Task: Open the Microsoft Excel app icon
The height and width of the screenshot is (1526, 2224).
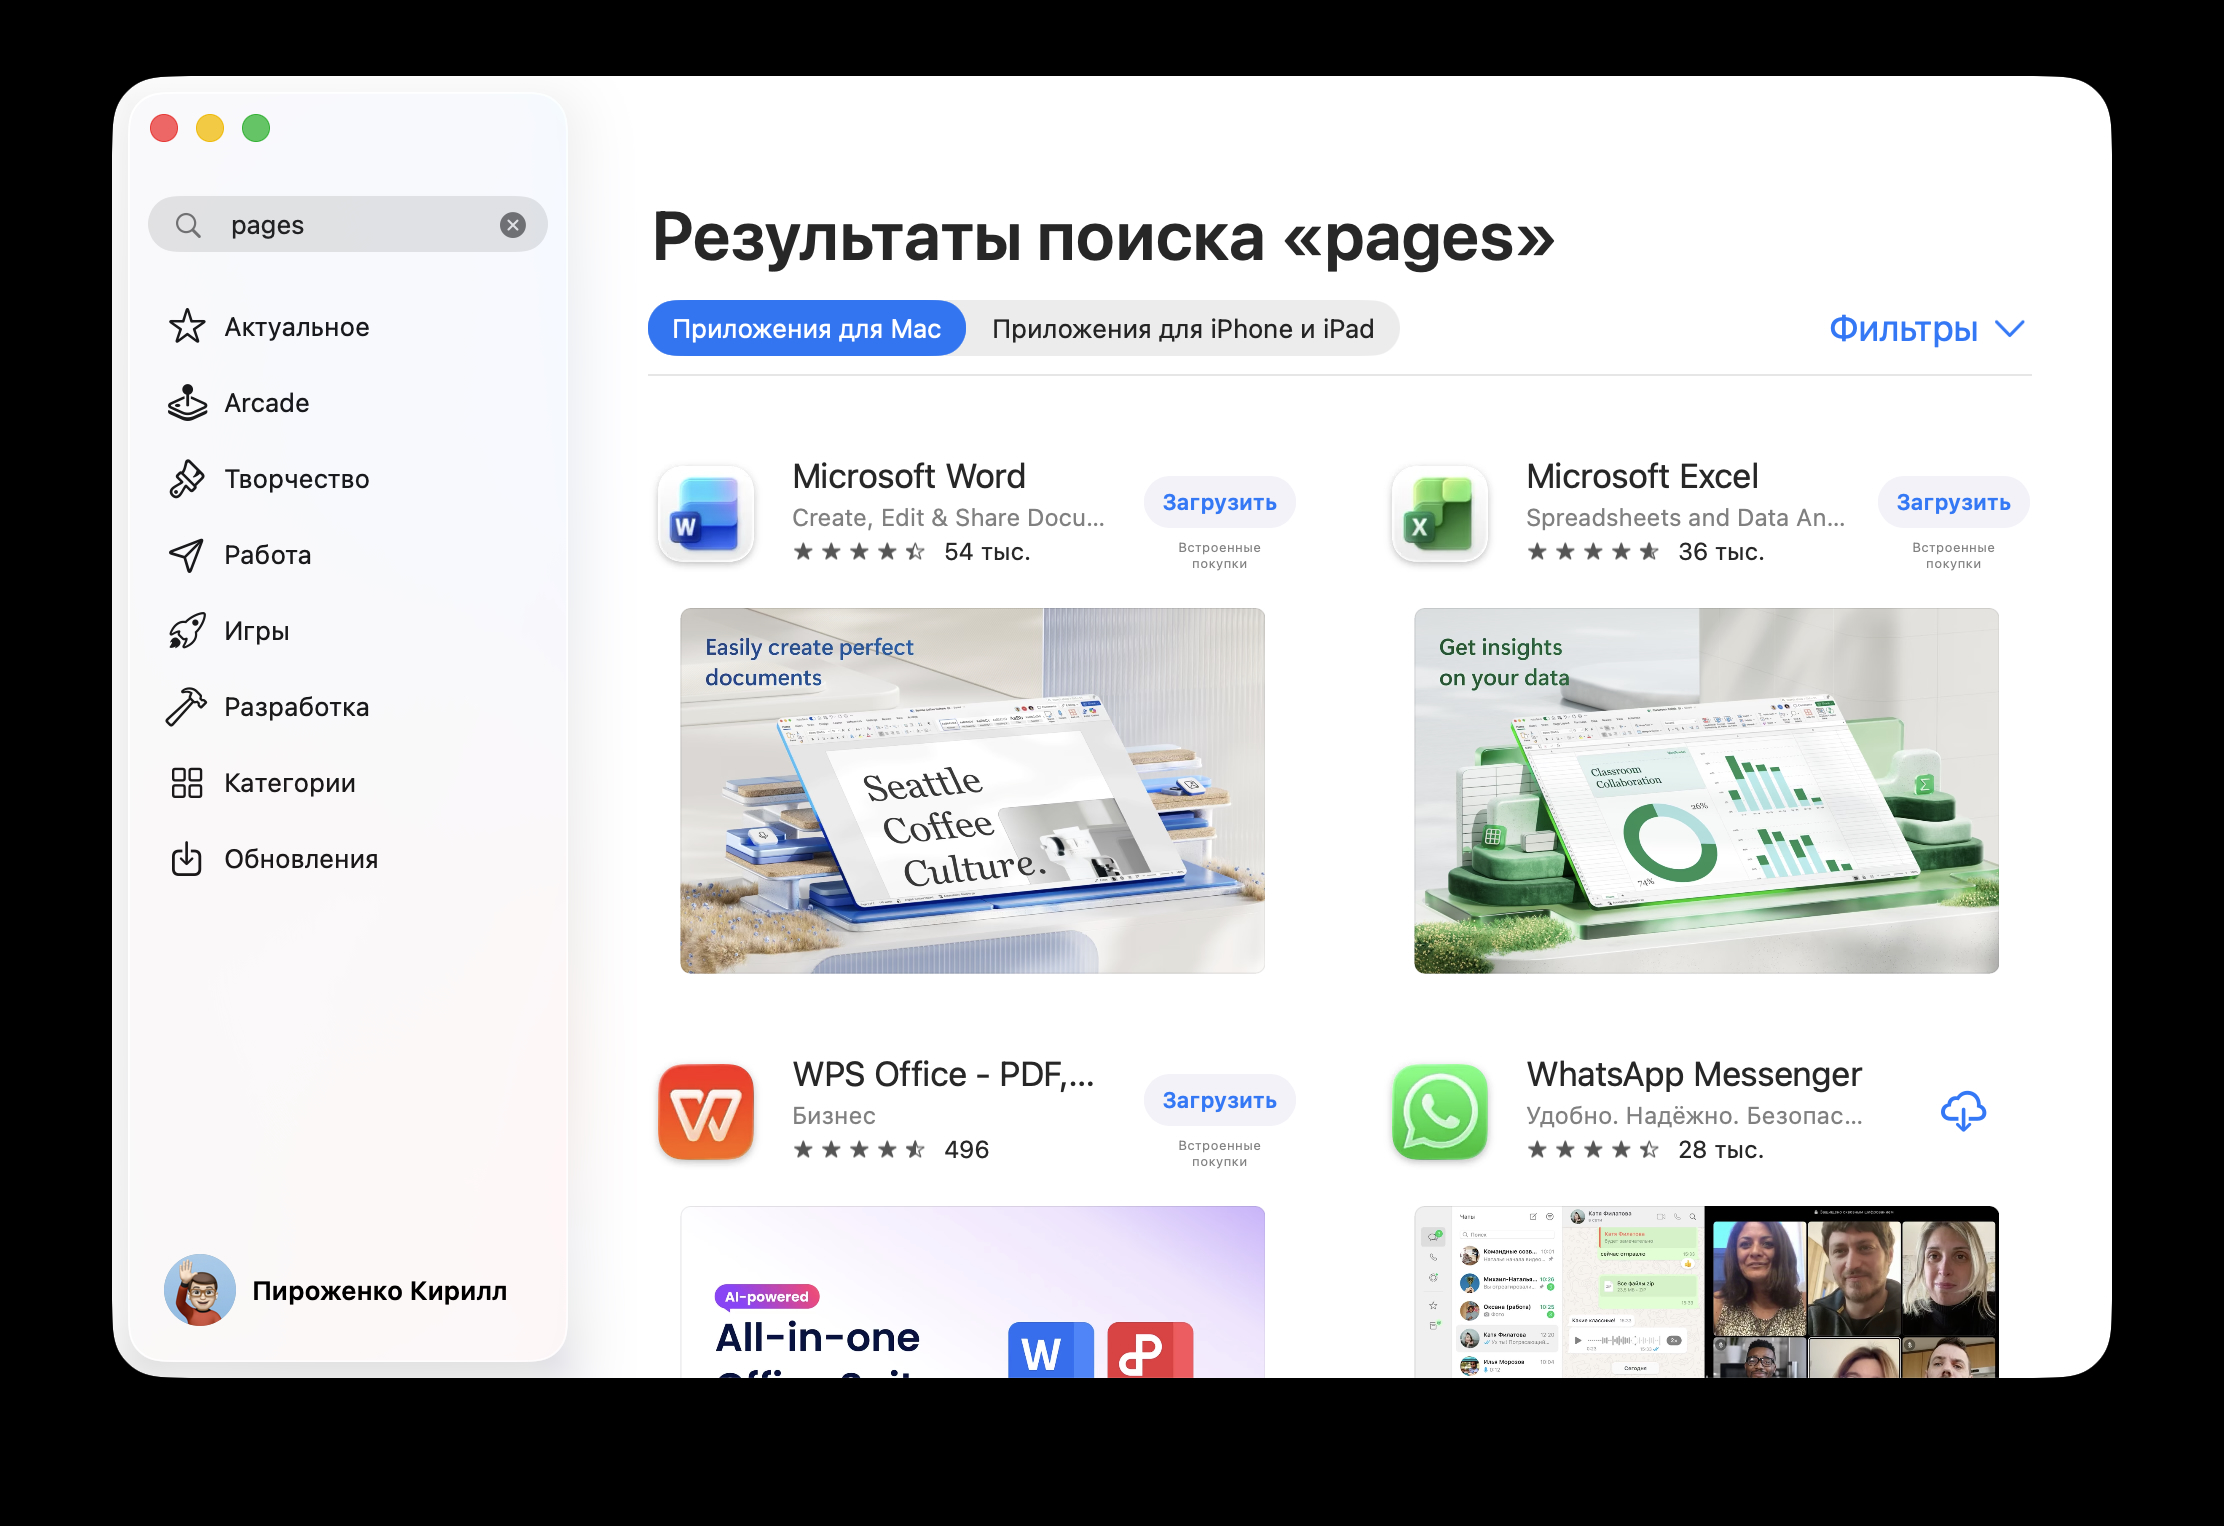Action: tap(1438, 514)
